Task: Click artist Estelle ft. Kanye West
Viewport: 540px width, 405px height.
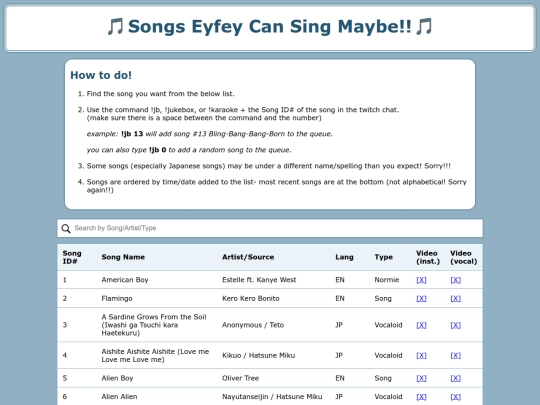Action: pyautogui.click(x=259, y=280)
